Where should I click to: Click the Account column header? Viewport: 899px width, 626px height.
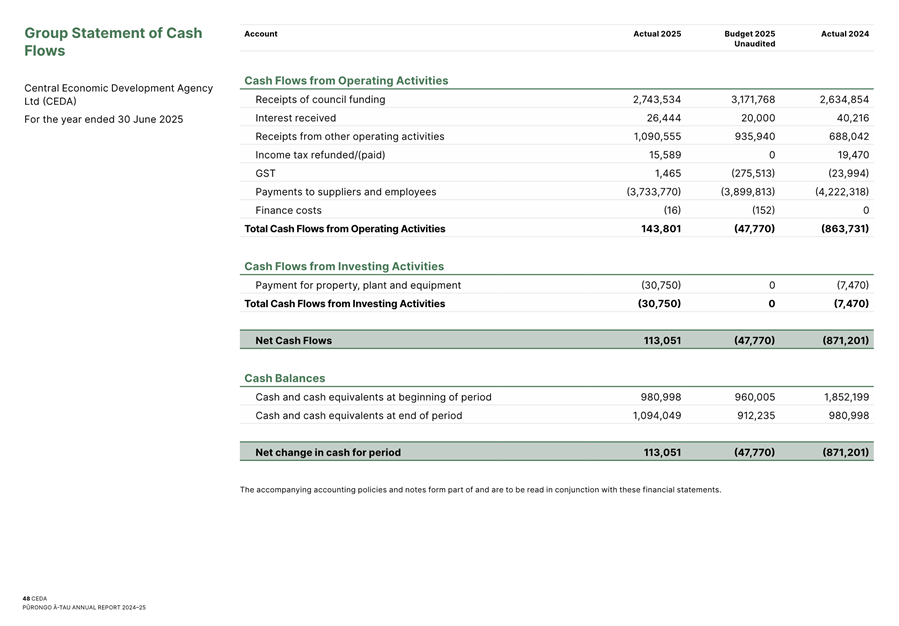[x=261, y=34]
